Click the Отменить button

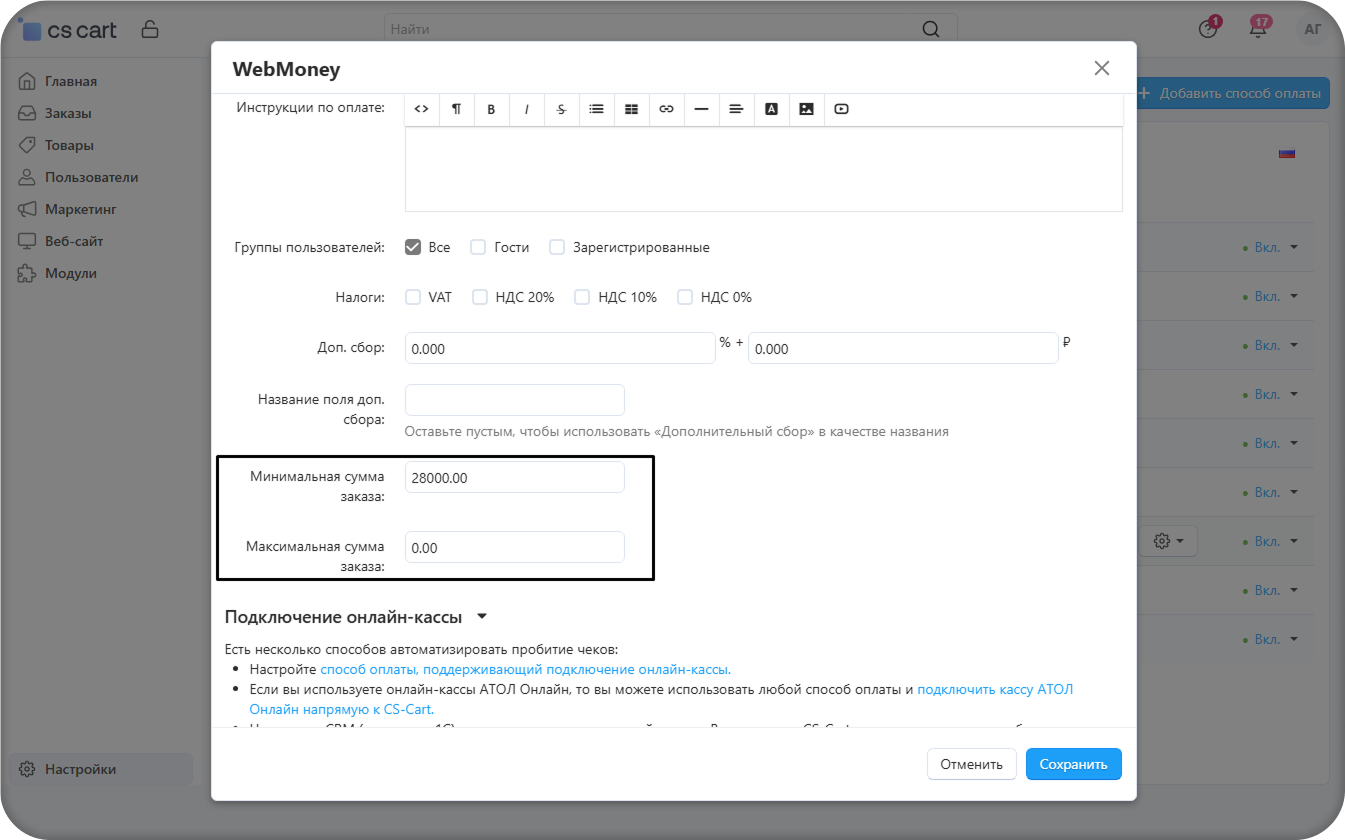971,764
